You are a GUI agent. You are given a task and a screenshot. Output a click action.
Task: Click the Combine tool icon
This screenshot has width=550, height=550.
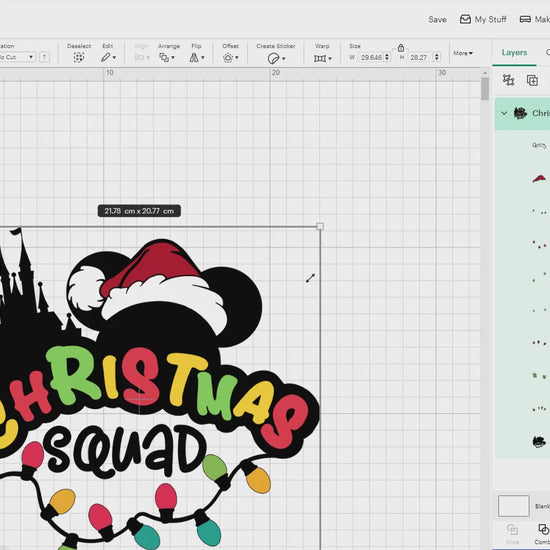click(543, 530)
